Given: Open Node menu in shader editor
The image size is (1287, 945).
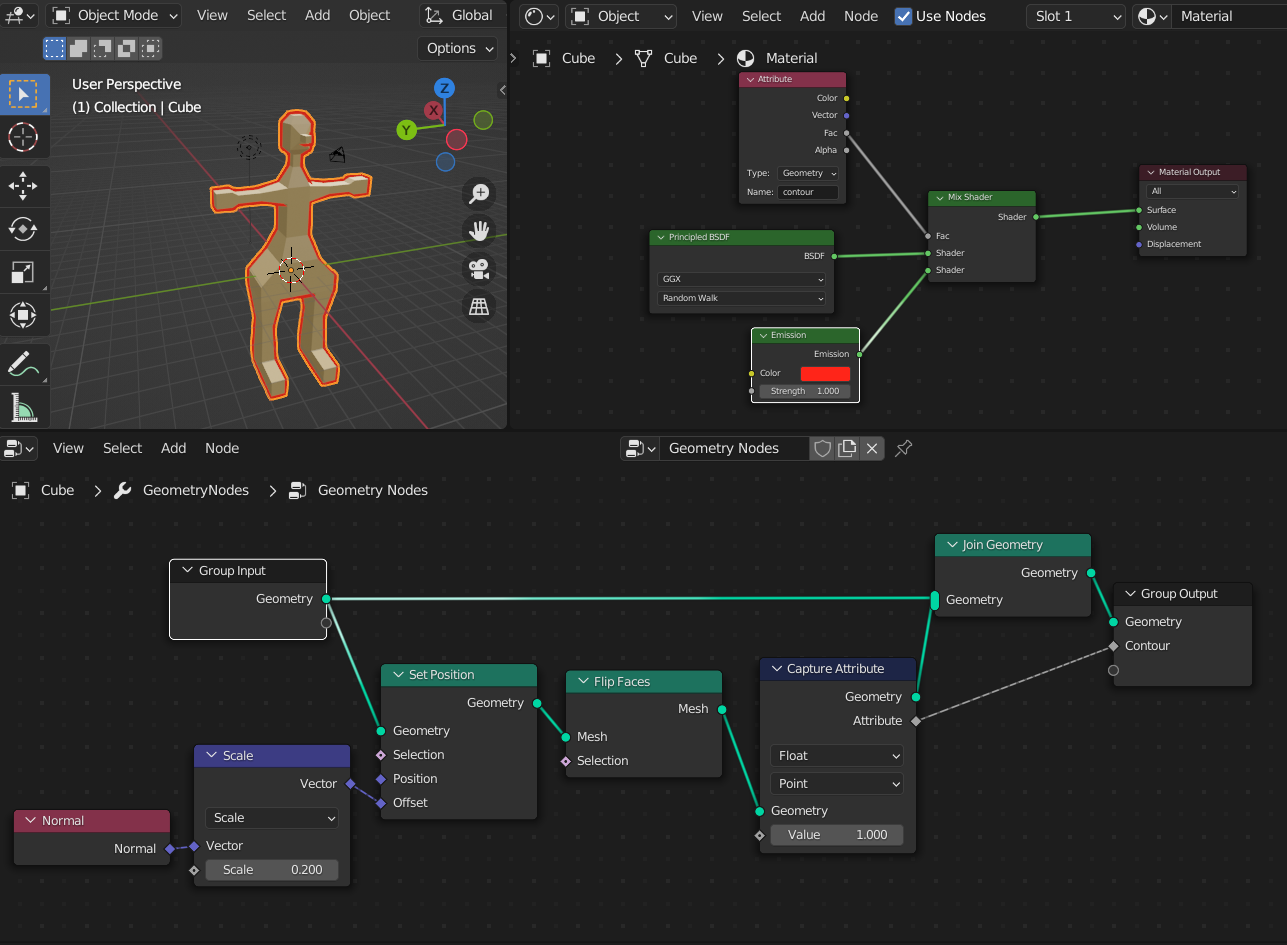Looking at the screenshot, I should [860, 16].
